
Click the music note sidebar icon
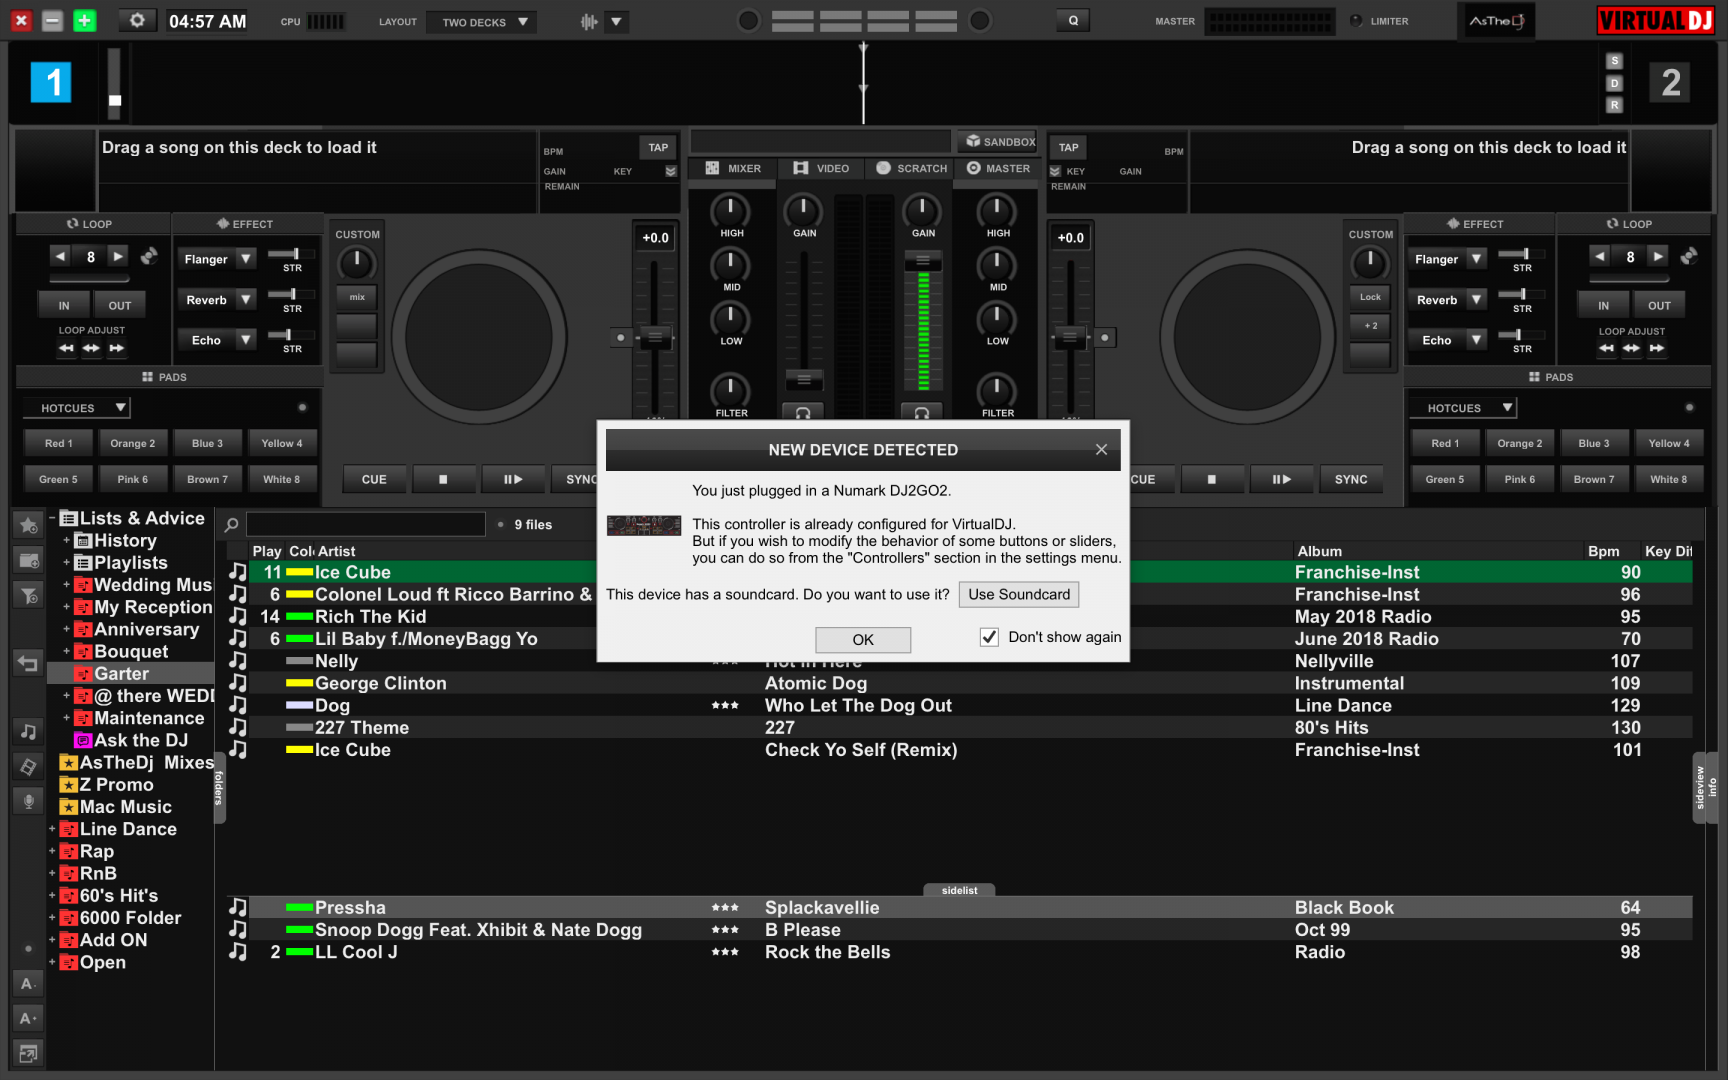[x=28, y=732]
